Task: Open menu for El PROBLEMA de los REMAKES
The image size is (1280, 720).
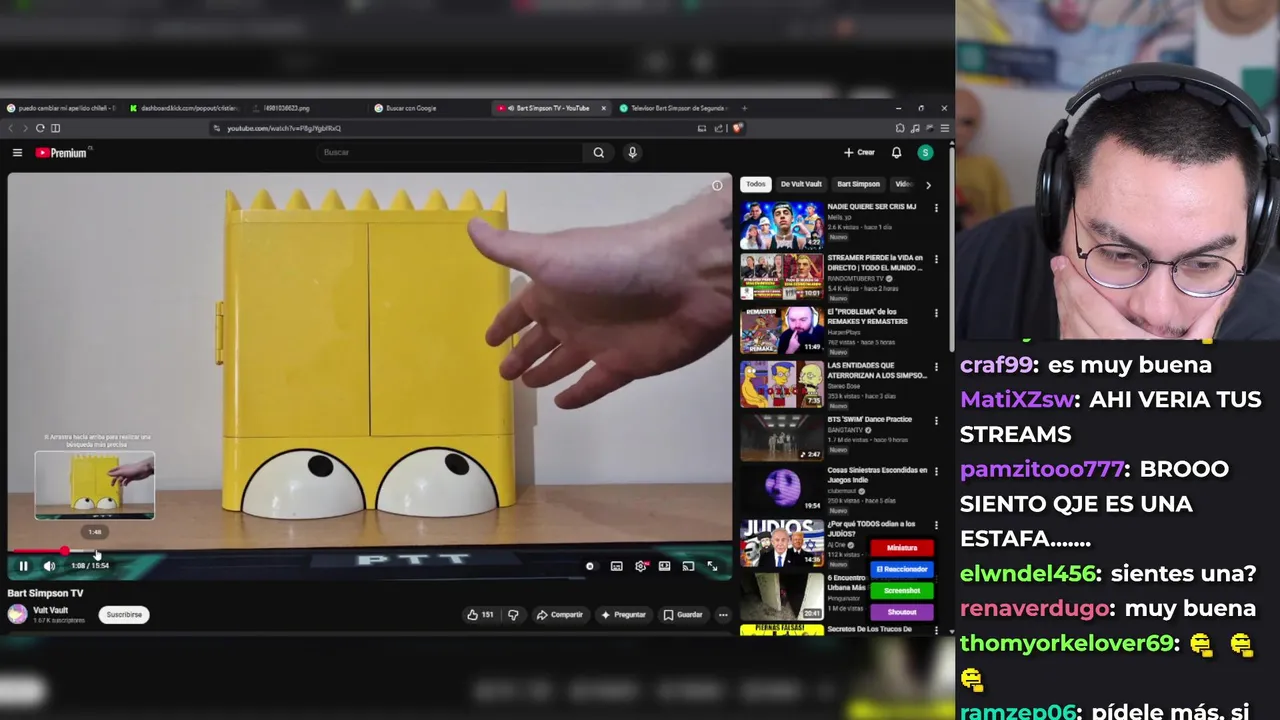Action: [x=936, y=313]
